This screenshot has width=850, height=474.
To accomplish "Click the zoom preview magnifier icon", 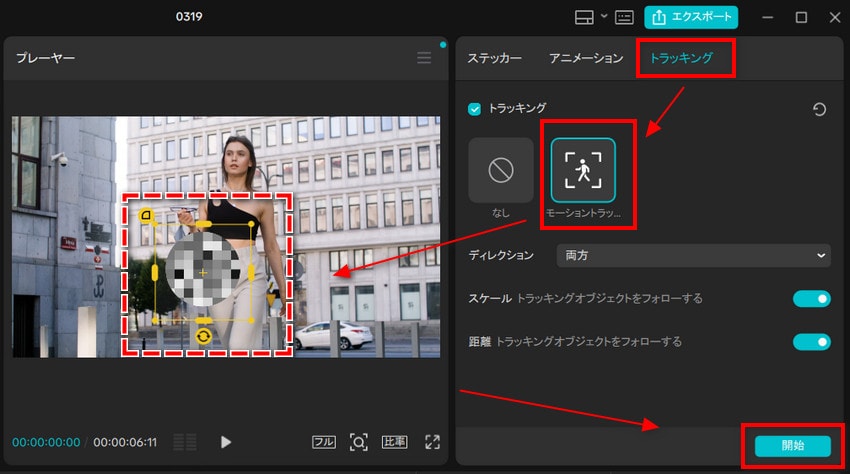I will point(358,442).
